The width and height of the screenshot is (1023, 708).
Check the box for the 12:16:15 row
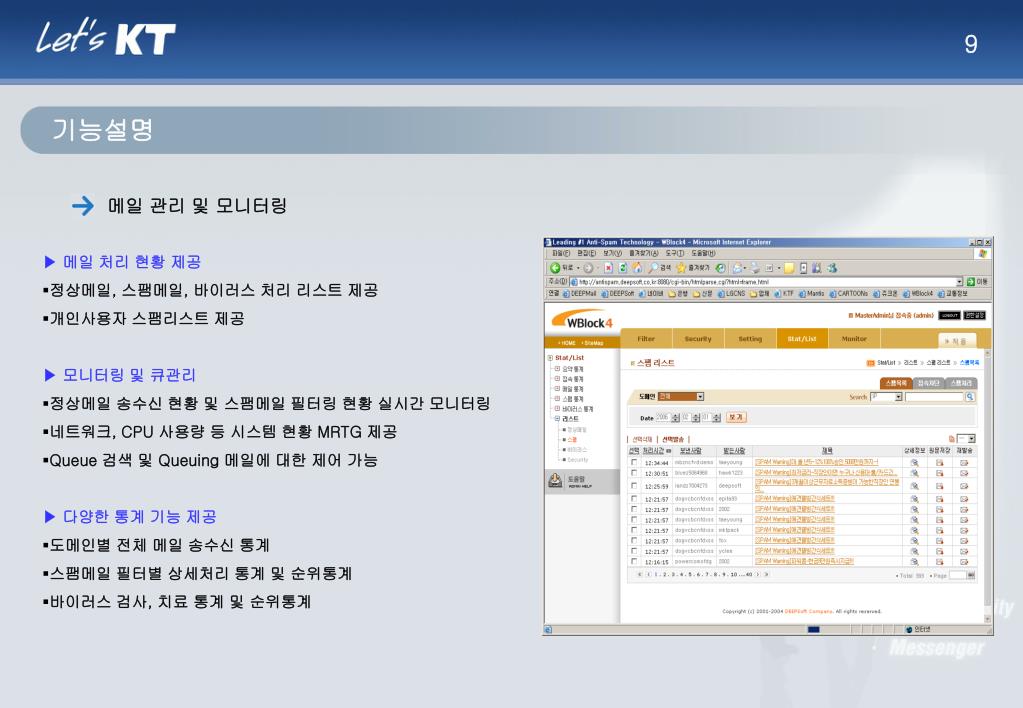634,562
